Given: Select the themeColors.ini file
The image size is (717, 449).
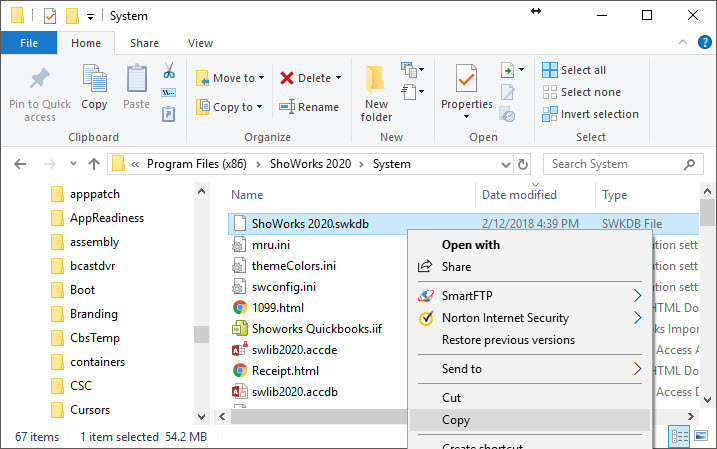Looking at the screenshot, I should tap(294, 266).
